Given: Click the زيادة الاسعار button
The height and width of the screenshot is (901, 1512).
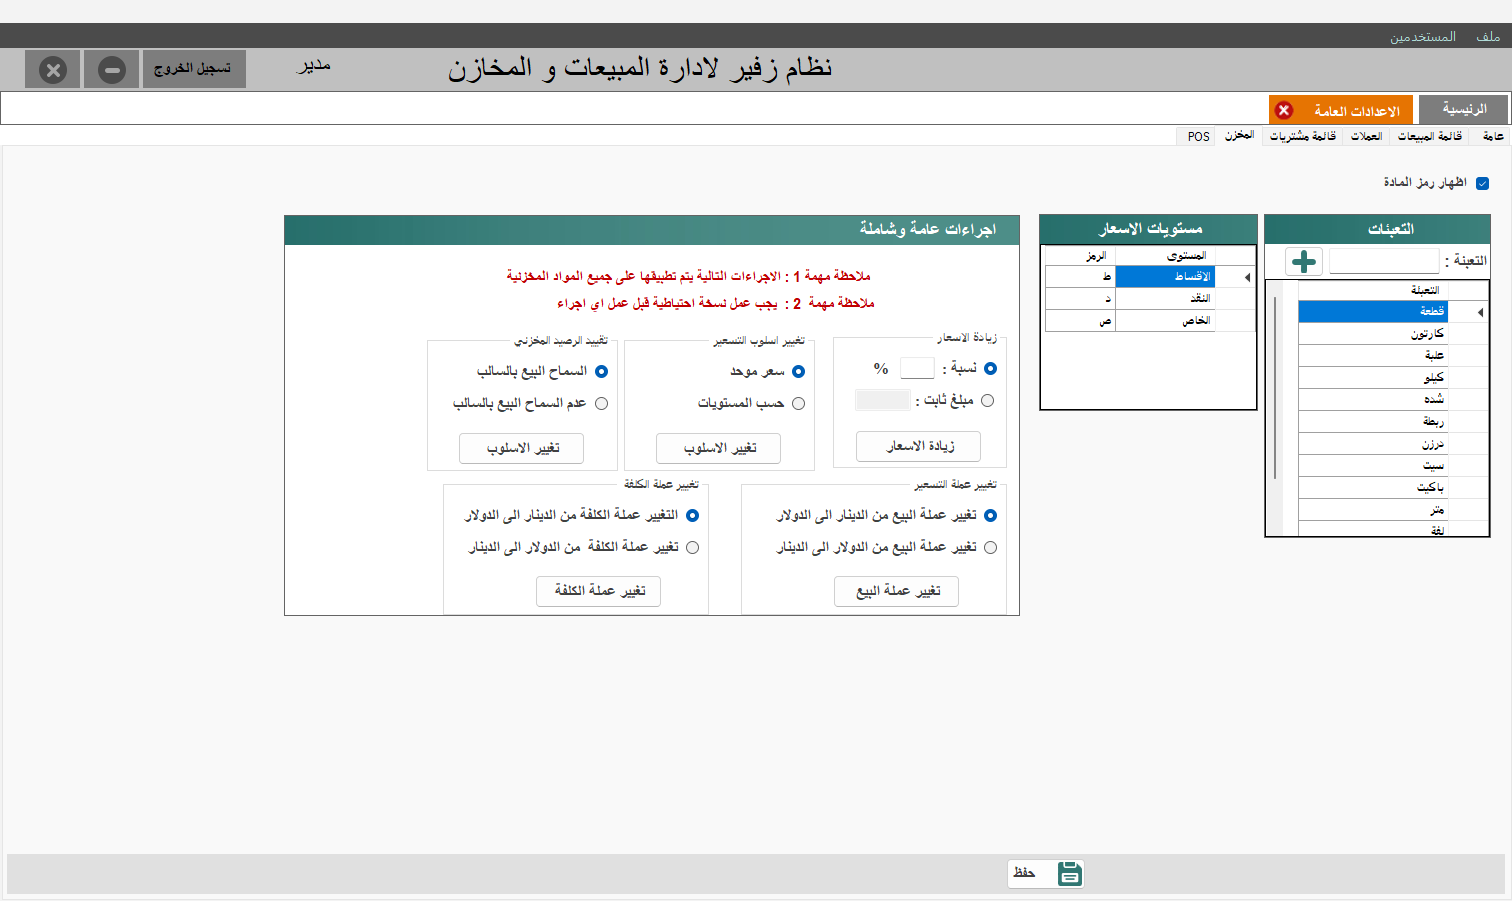Looking at the screenshot, I should click(918, 446).
